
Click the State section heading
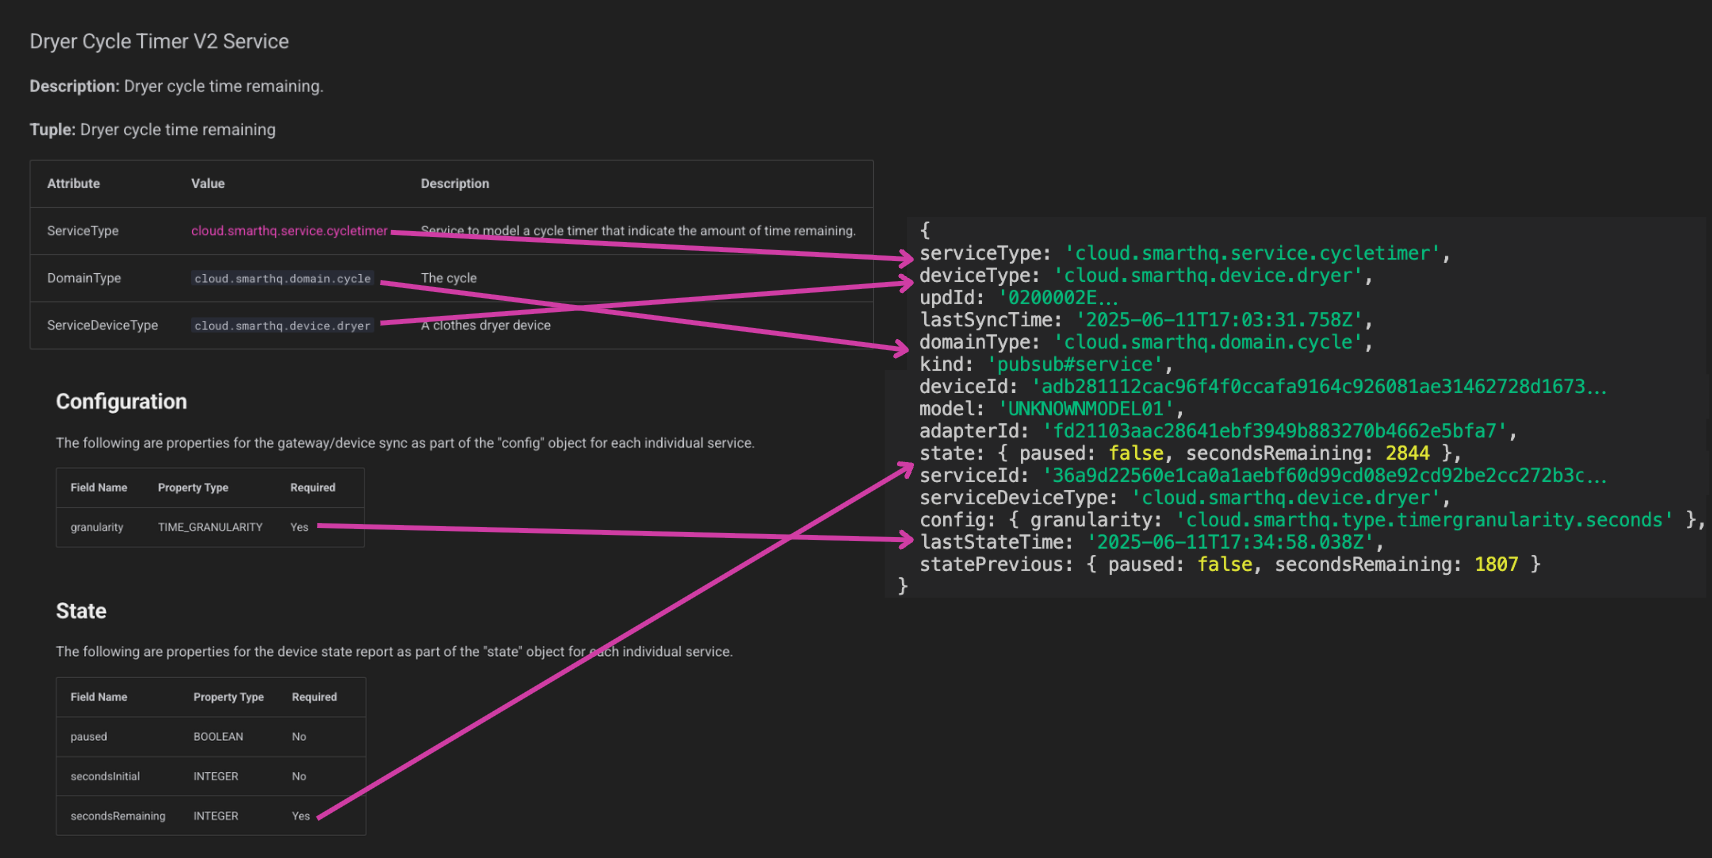81,611
